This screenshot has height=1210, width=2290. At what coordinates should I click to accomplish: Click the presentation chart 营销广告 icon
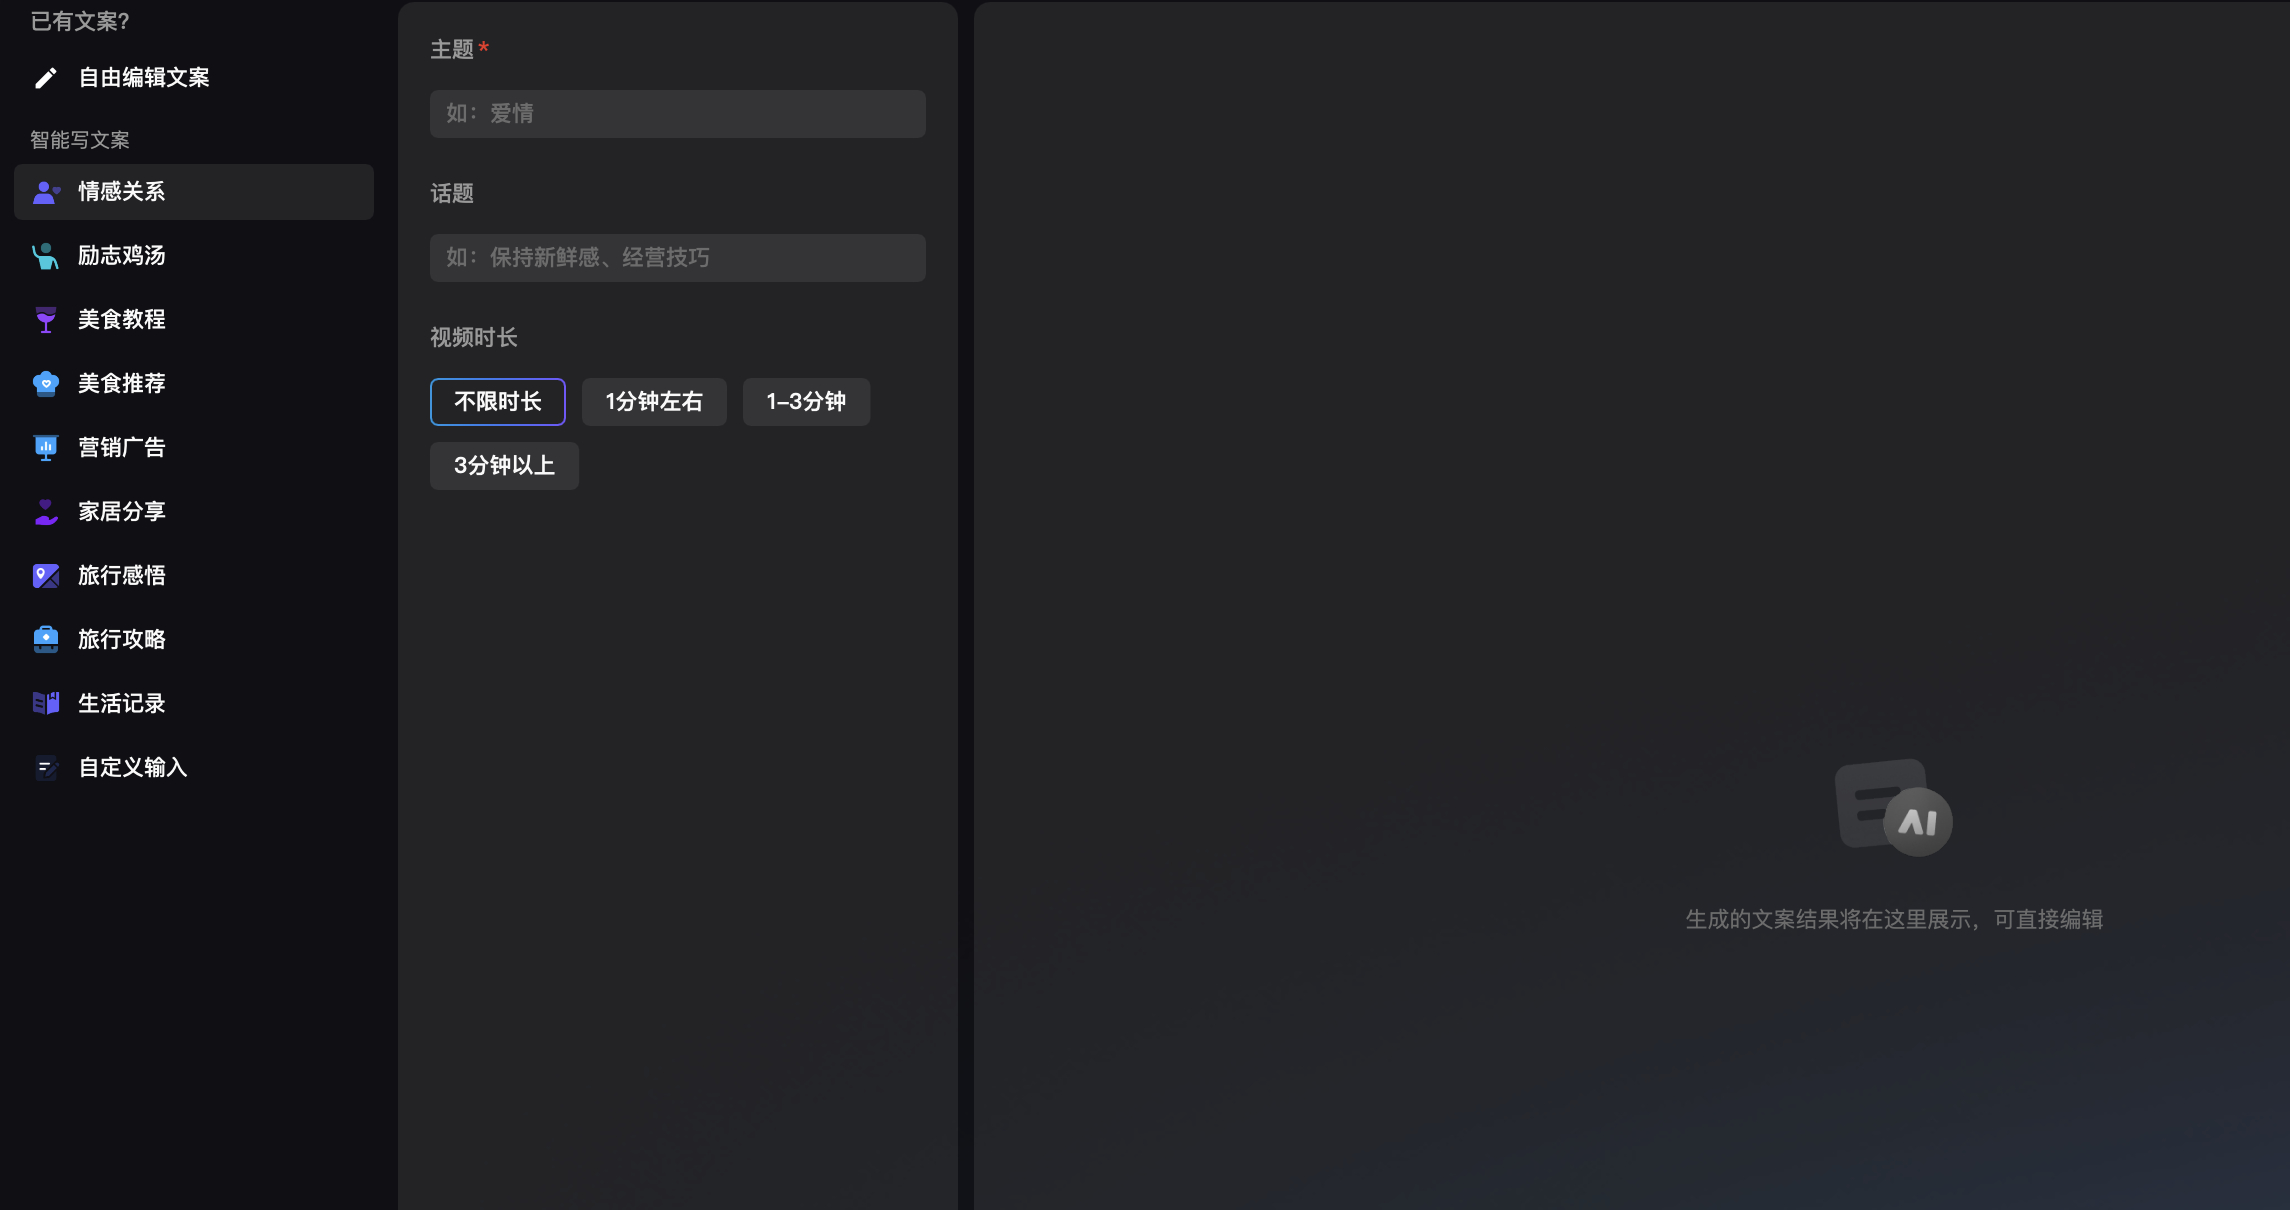45,448
